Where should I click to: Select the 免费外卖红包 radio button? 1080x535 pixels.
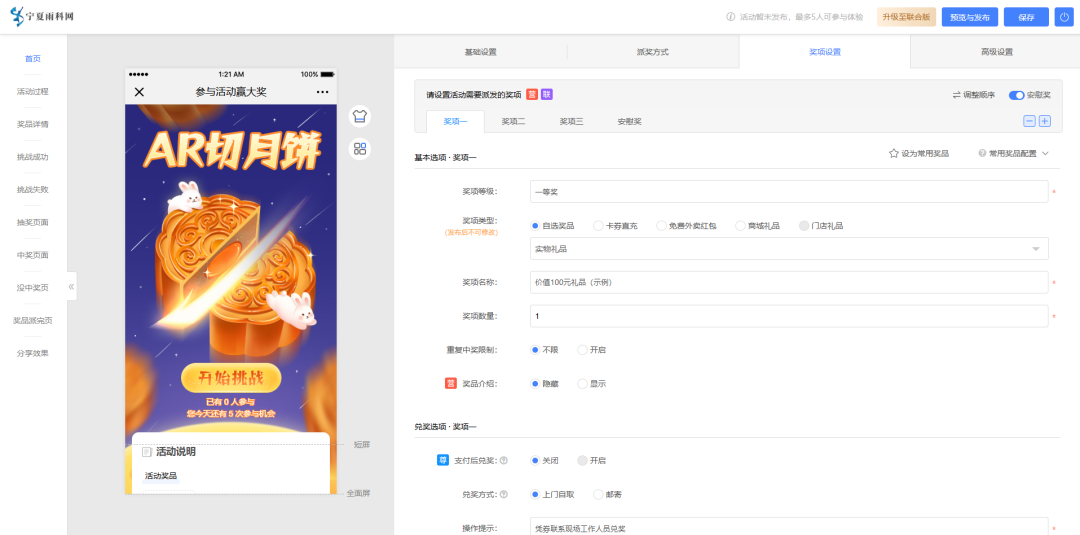(661, 226)
